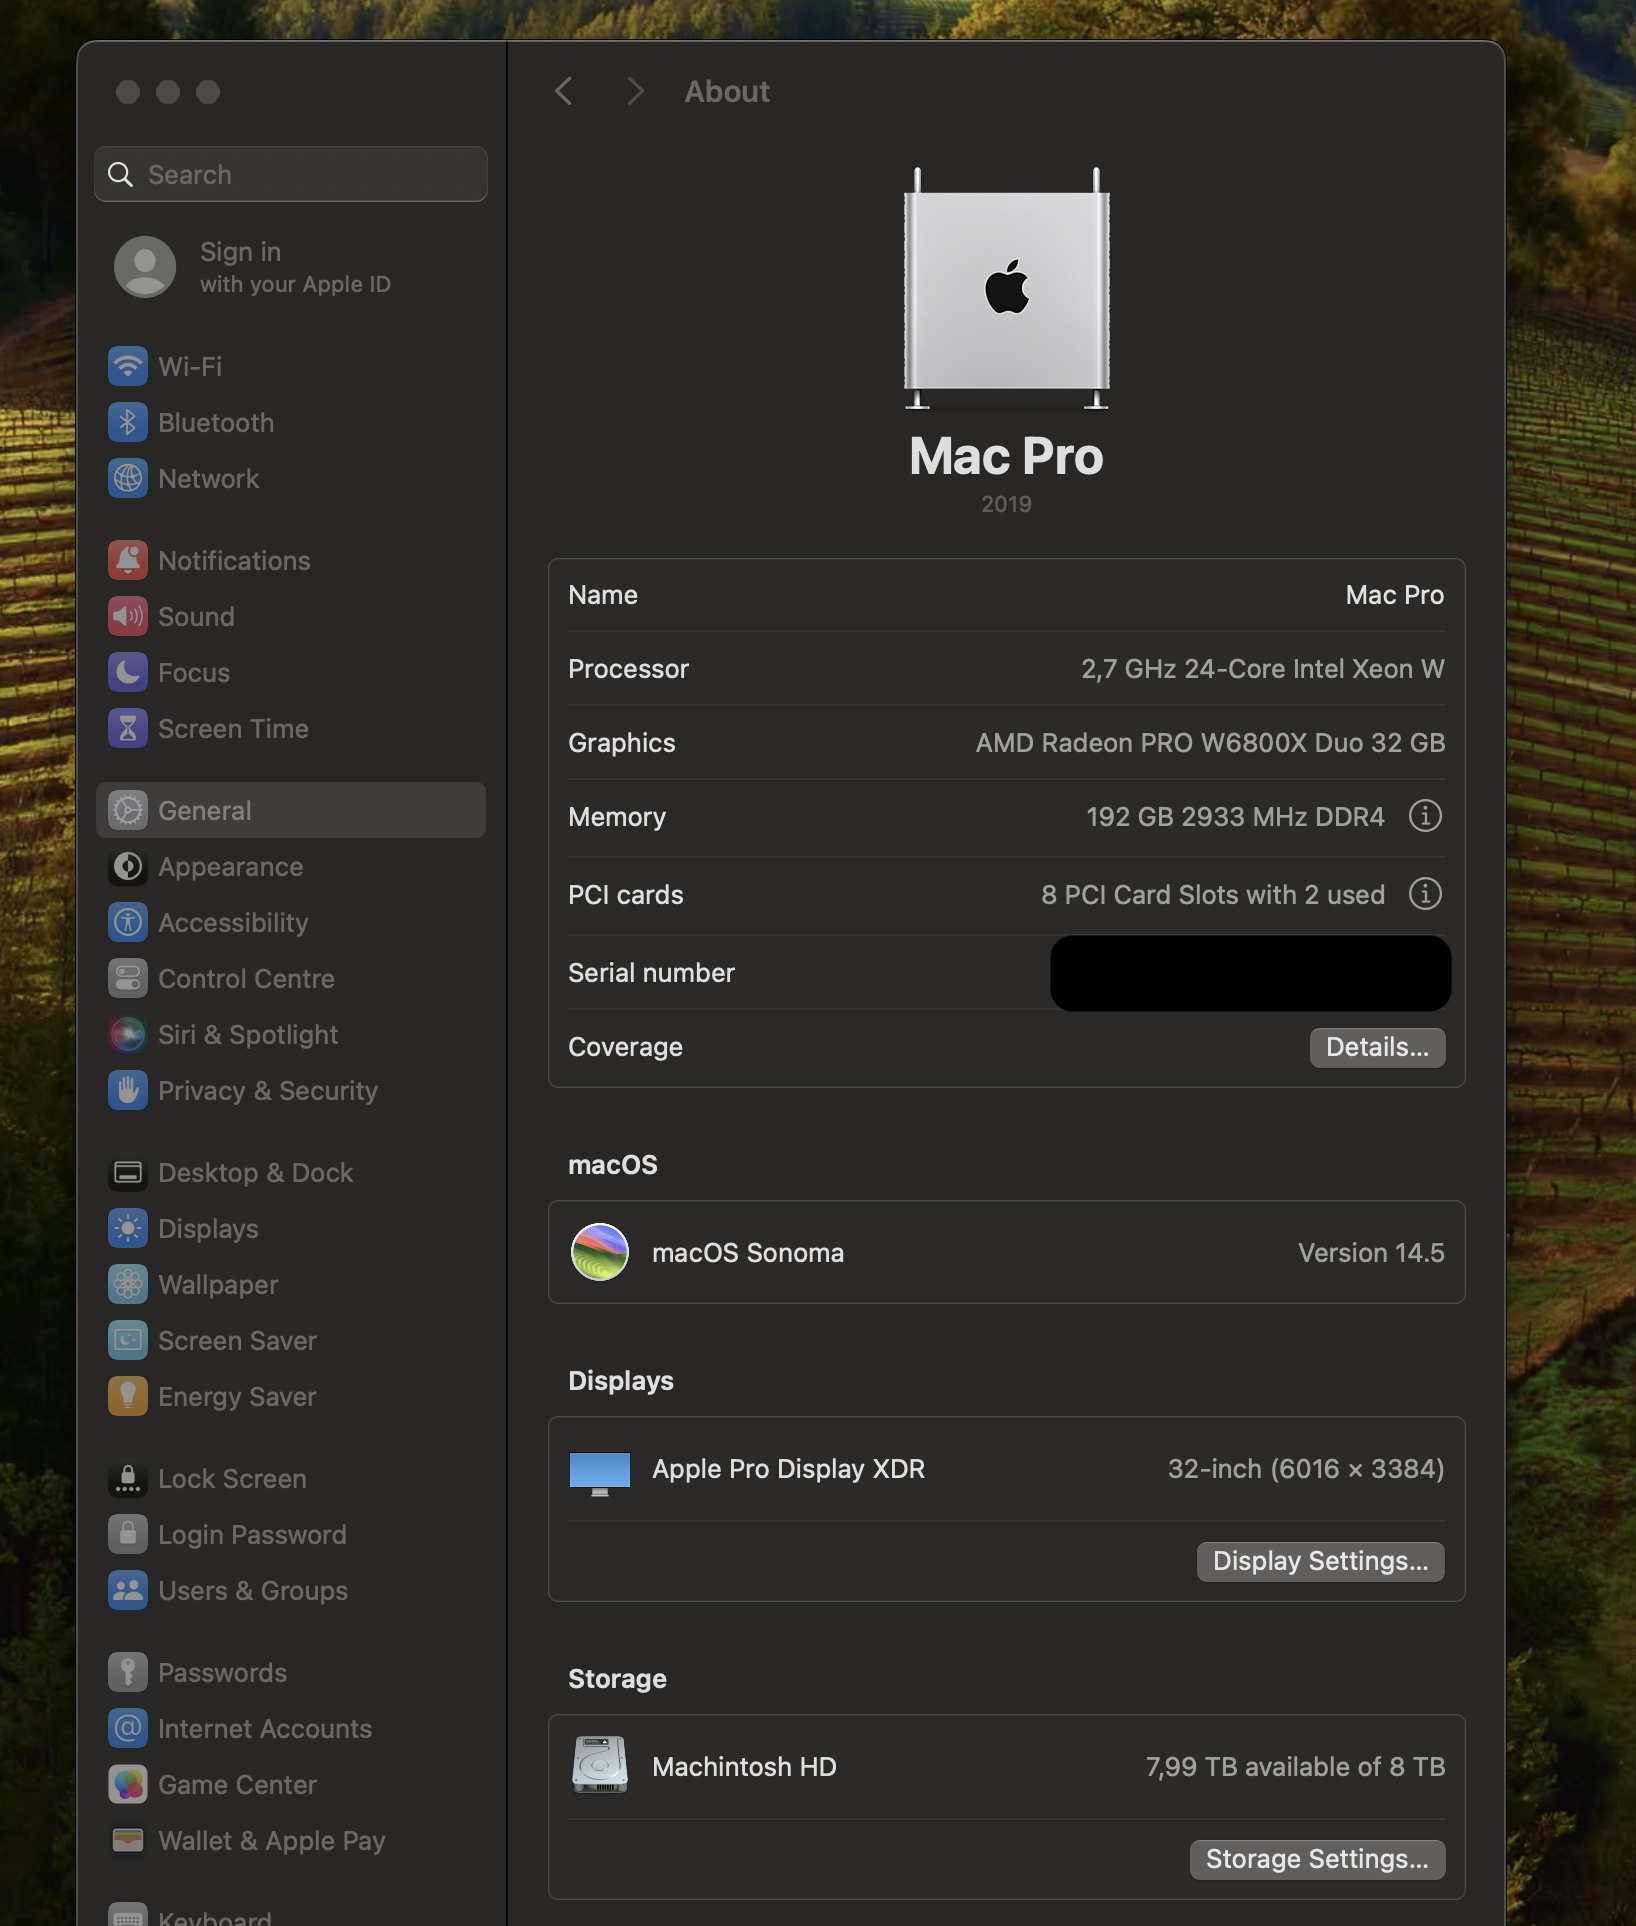
Task: Open Storage Settings button
Action: pyautogui.click(x=1317, y=1859)
